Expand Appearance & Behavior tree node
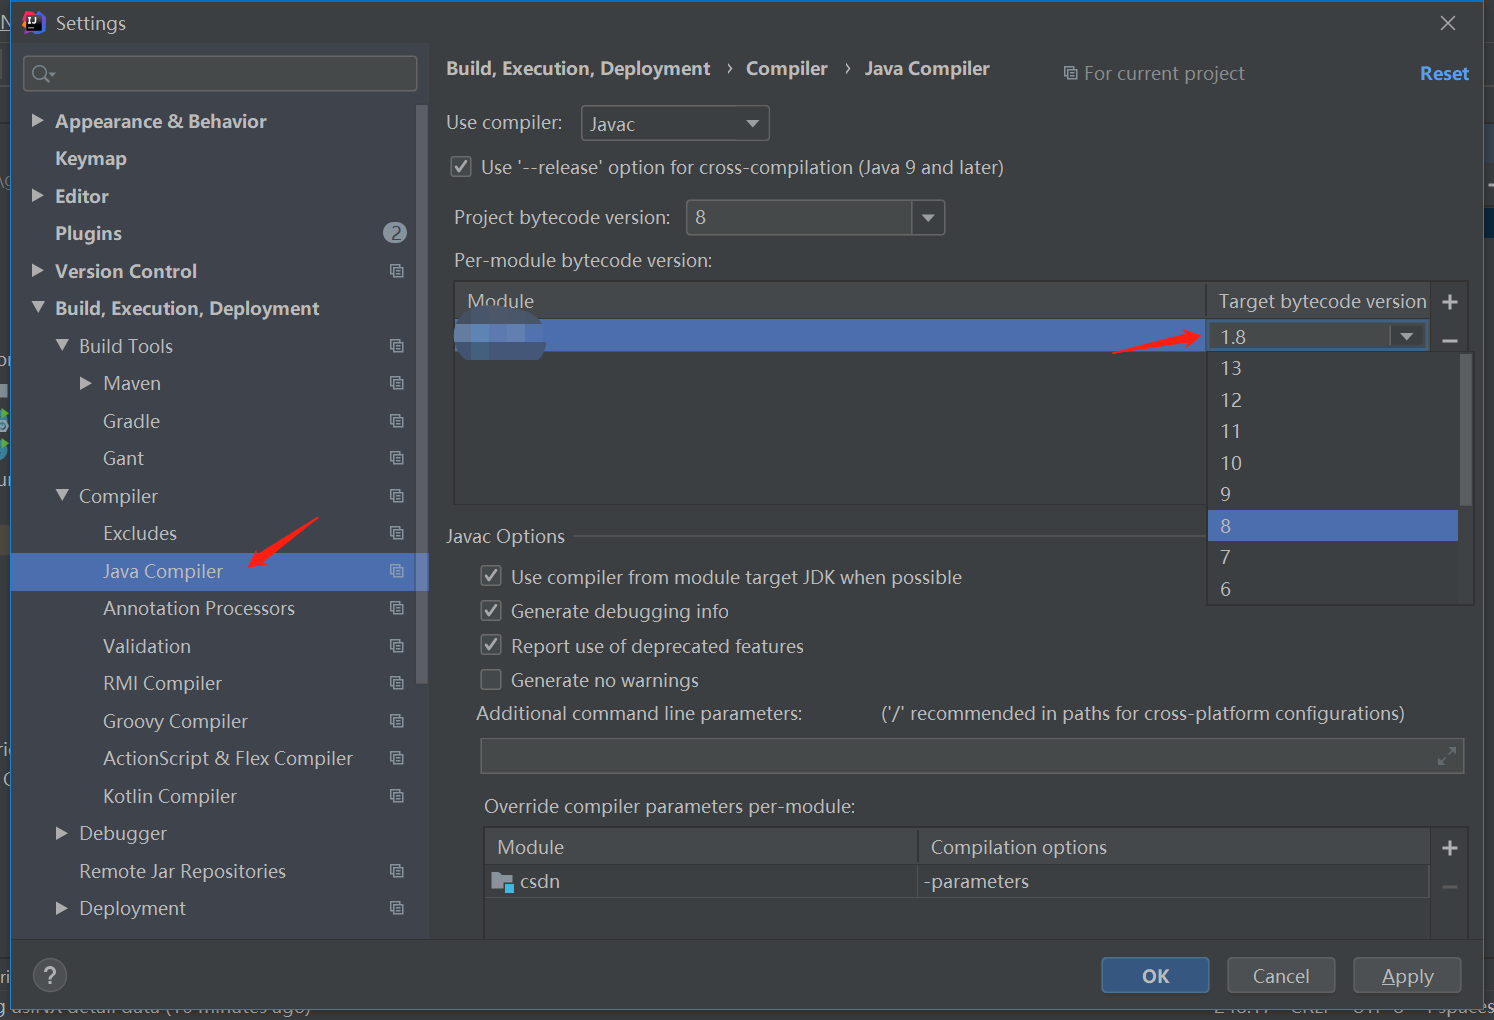The image size is (1494, 1020). coord(37,121)
